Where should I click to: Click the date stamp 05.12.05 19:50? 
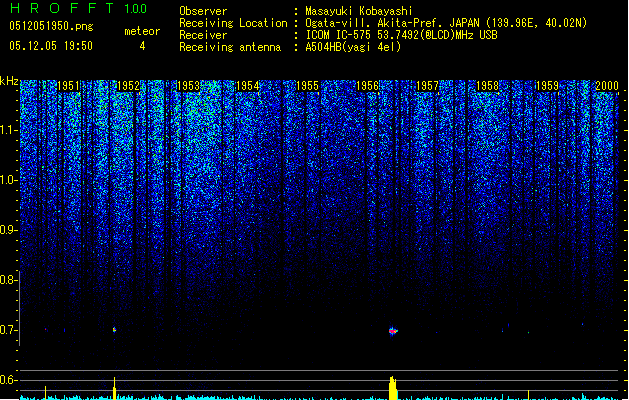(x=51, y=46)
